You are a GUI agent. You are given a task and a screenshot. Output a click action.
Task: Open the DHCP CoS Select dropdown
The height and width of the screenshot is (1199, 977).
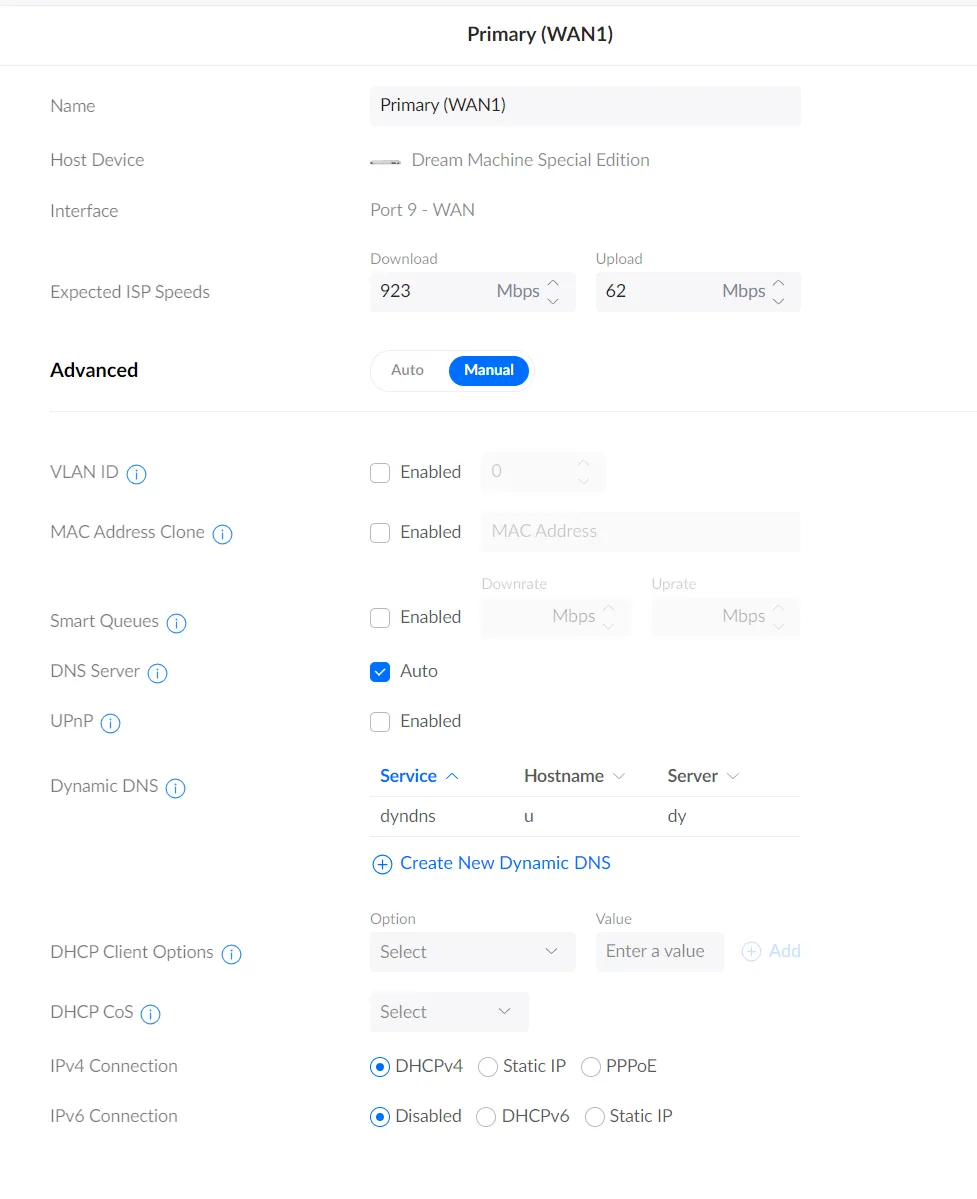449,1011
